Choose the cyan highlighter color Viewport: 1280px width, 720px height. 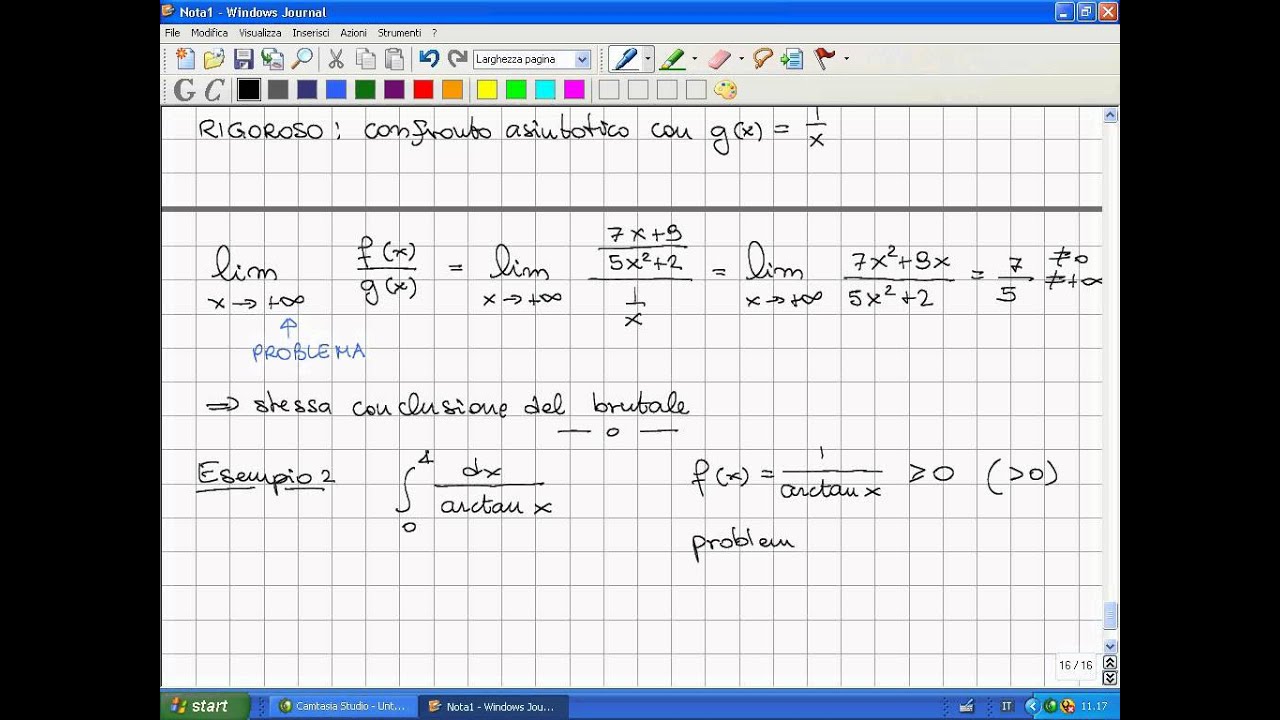(x=545, y=90)
